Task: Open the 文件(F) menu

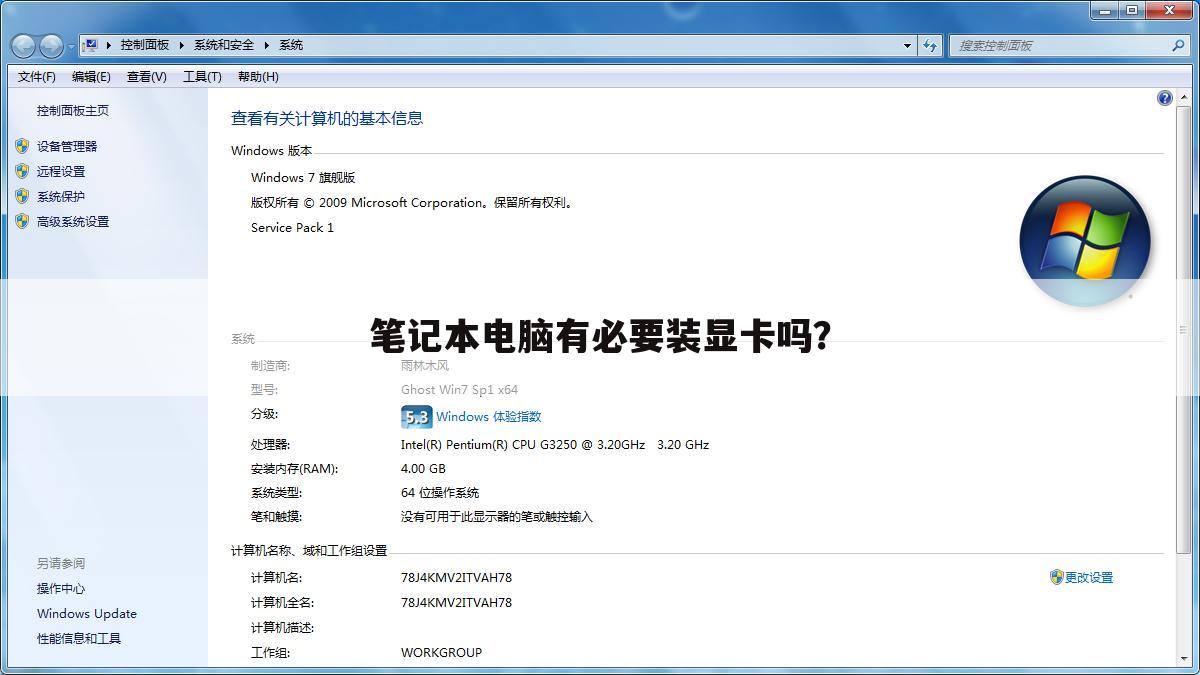Action: pyautogui.click(x=37, y=77)
